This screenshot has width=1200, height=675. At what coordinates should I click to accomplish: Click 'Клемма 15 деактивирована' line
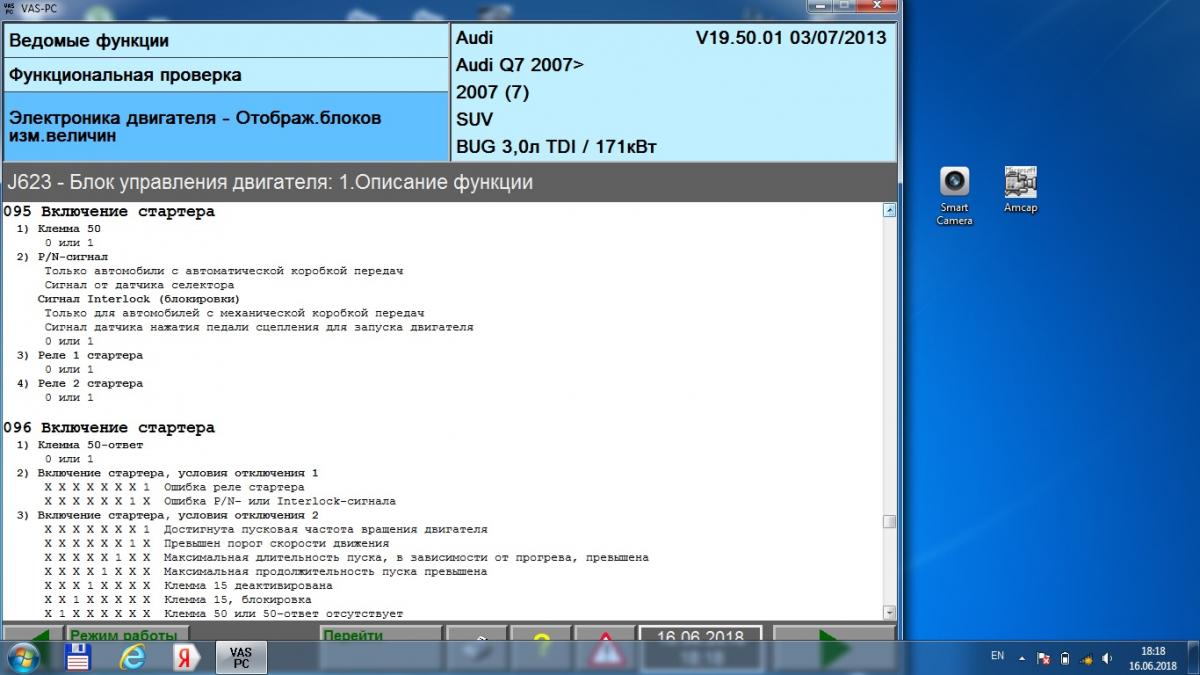click(248, 585)
